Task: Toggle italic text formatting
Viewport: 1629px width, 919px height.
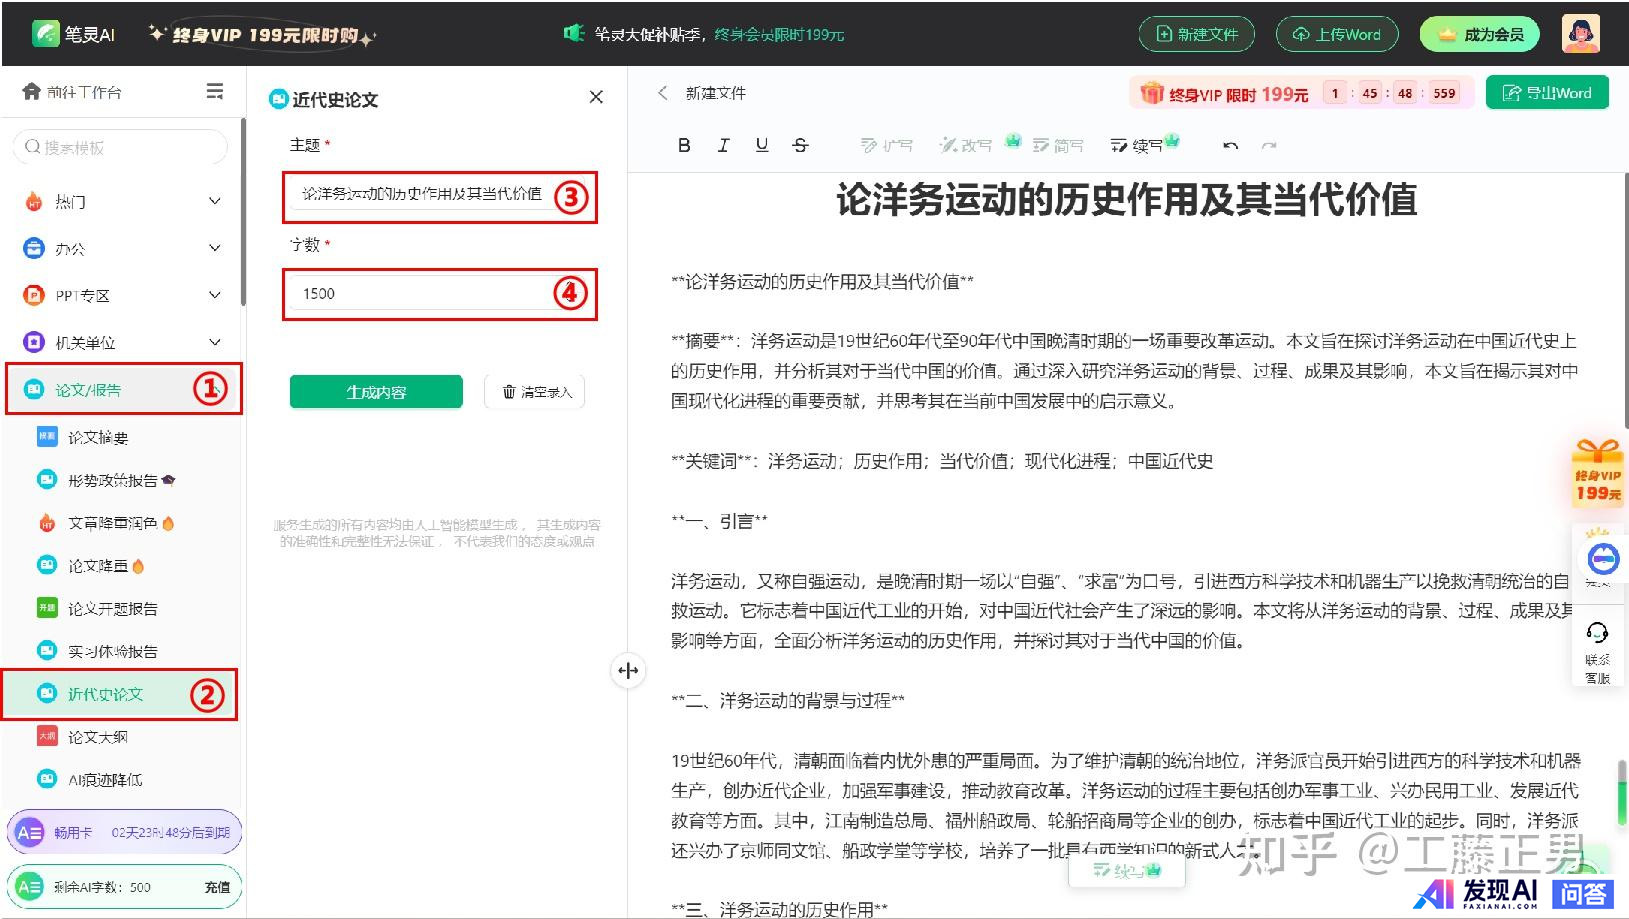Action: coord(723,145)
